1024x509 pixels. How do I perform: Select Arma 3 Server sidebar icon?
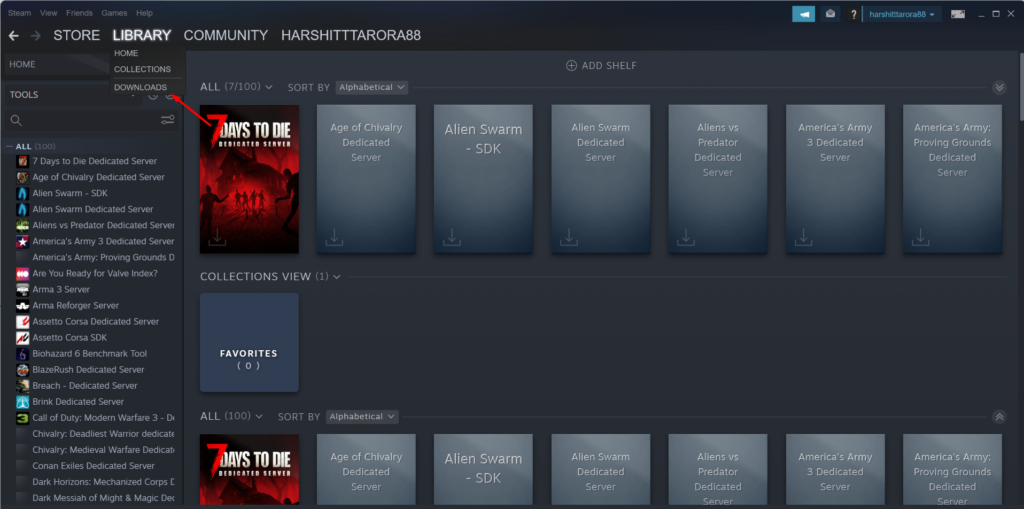[x=23, y=289]
